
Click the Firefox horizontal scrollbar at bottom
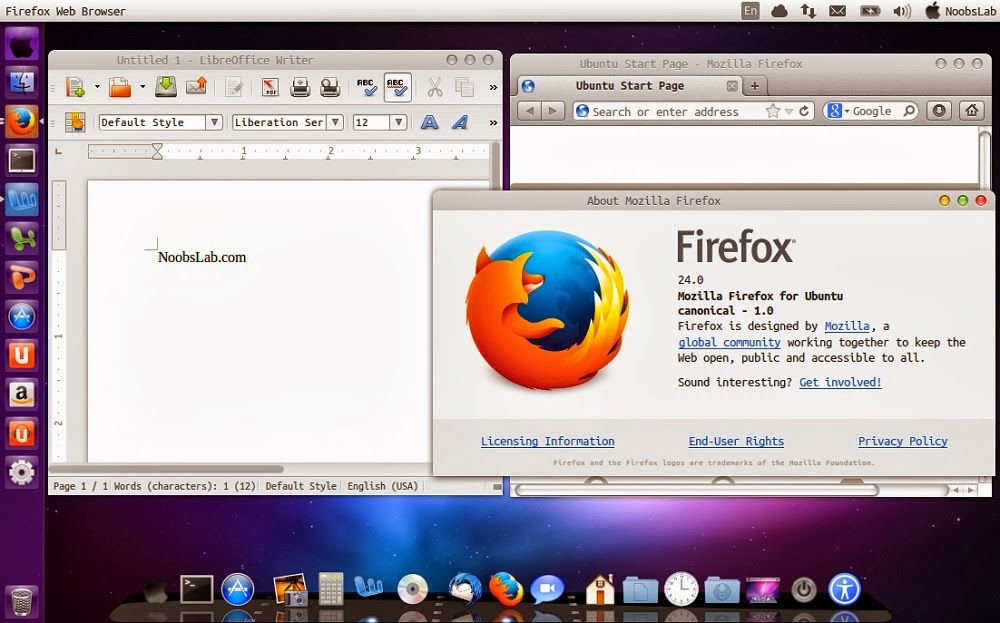[697, 490]
